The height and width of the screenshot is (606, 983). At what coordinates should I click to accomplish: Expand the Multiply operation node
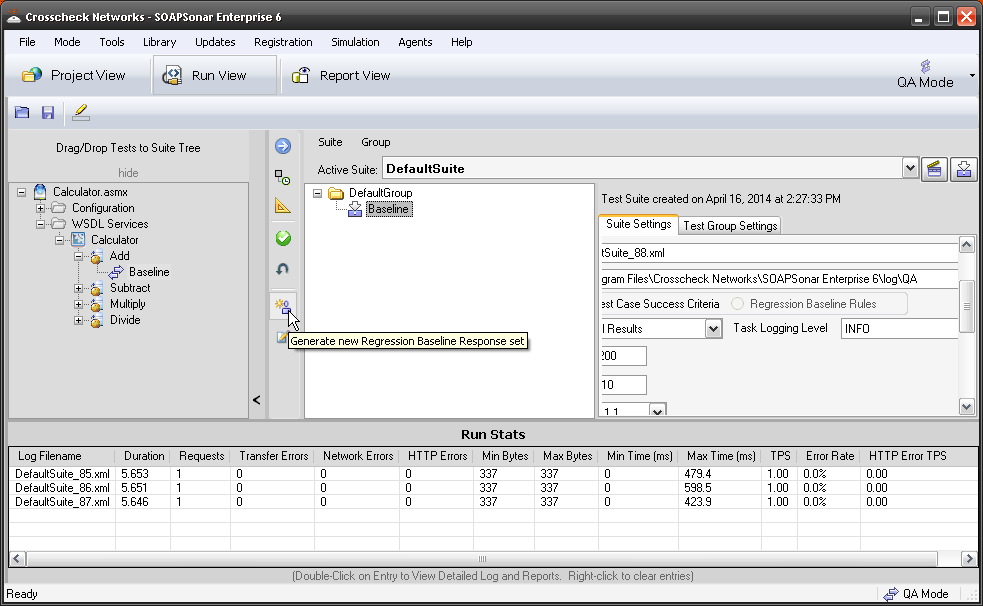(78, 305)
